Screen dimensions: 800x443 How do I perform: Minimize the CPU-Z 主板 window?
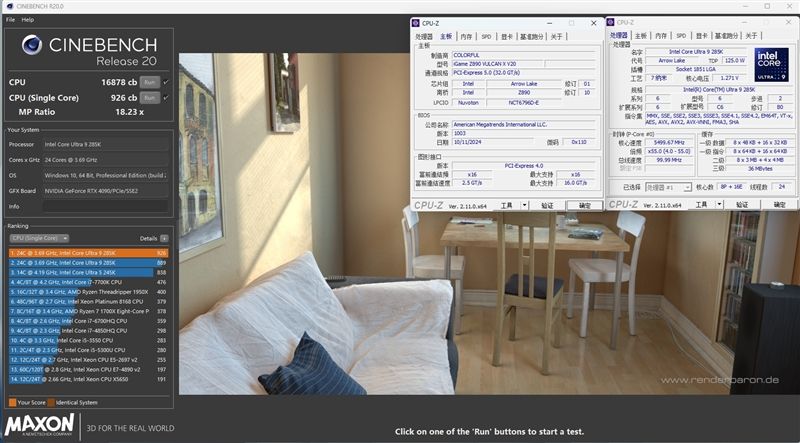click(549, 23)
